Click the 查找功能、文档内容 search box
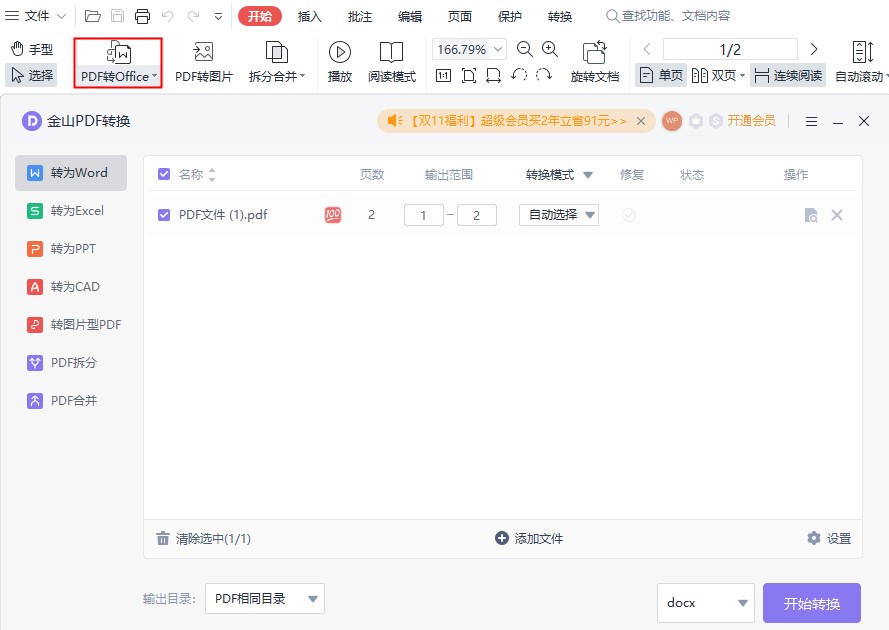This screenshot has width=889, height=630. pyautogui.click(x=669, y=16)
